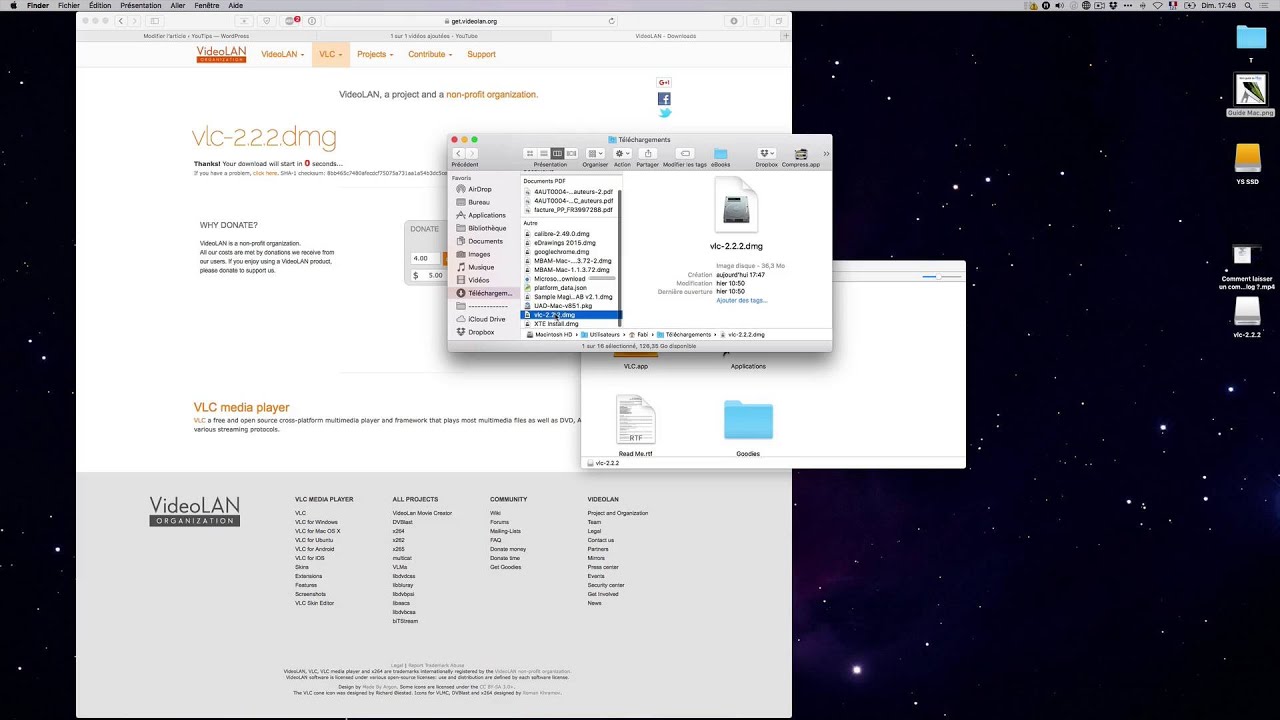Open the VLC navigation dropdown
Image resolution: width=1280 pixels, height=720 pixels.
[330, 54]
